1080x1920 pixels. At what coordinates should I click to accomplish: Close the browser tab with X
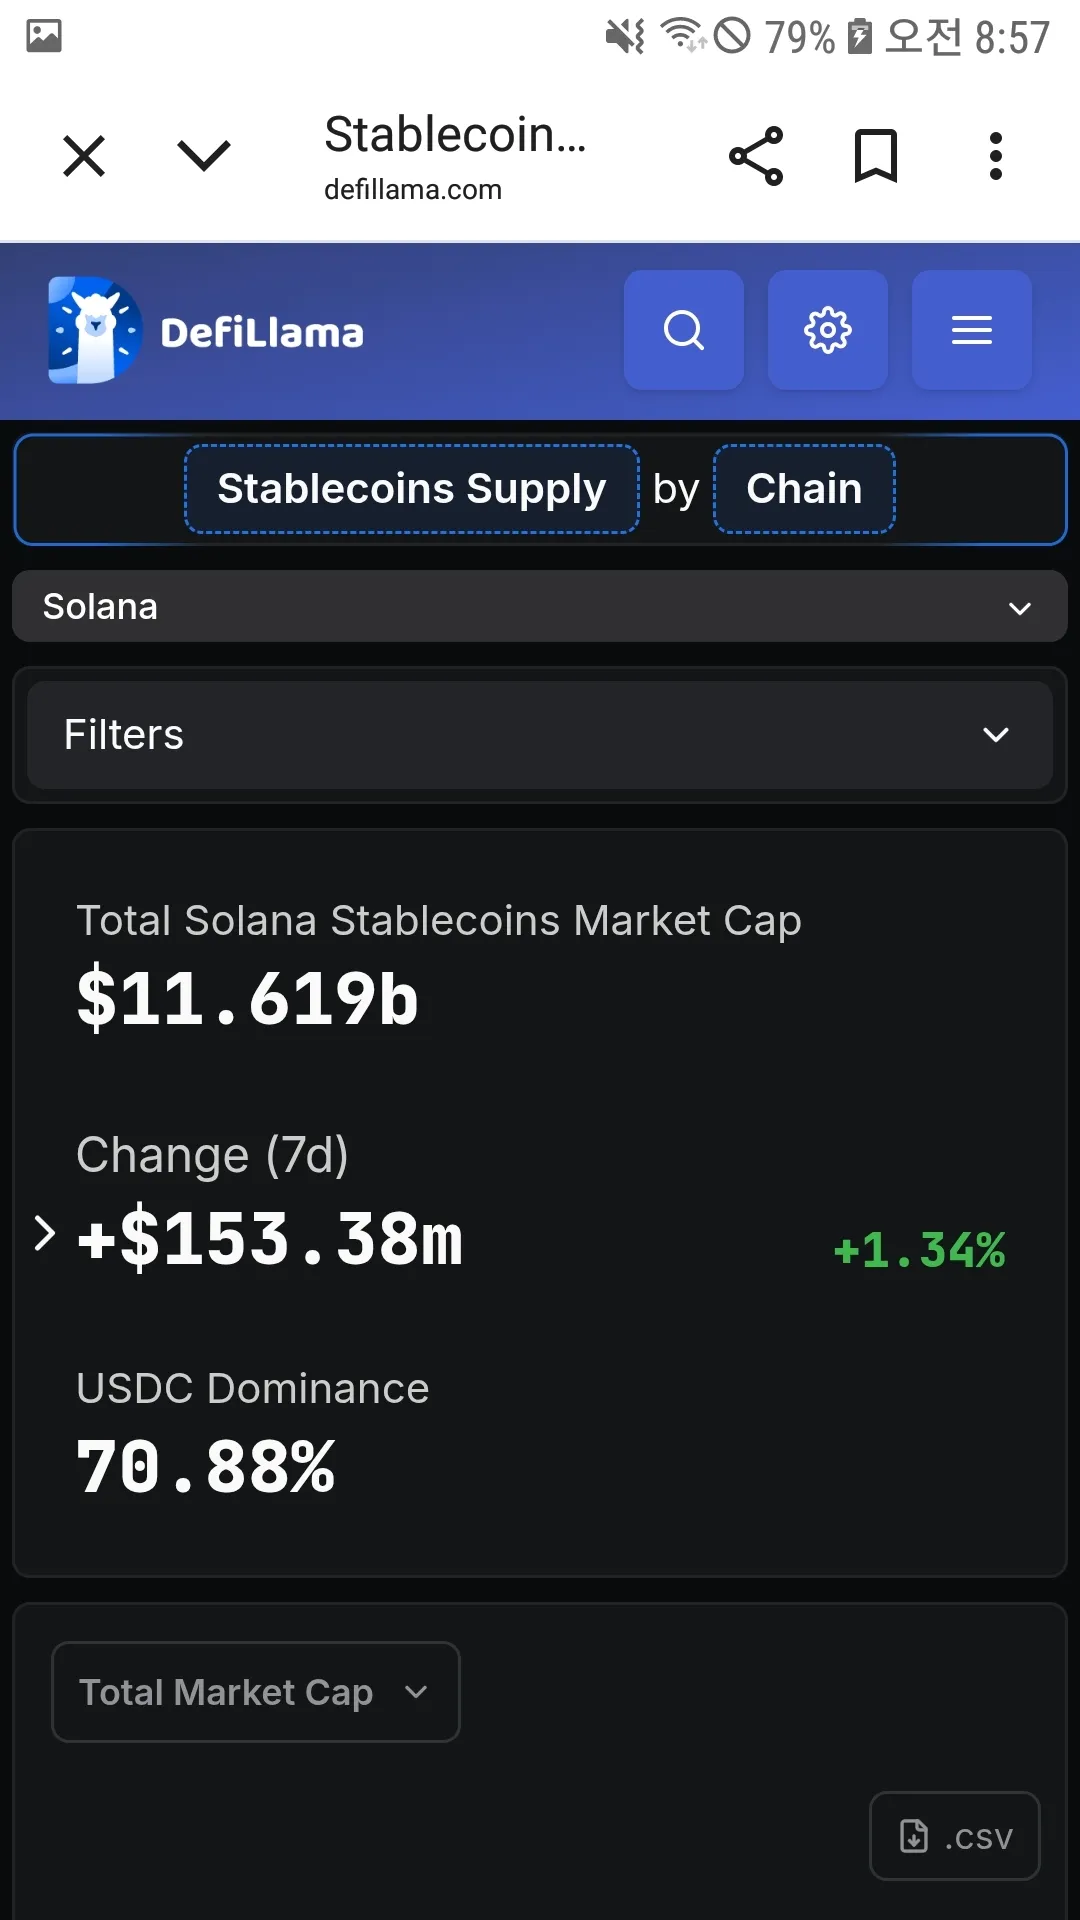pyautogui.click(x=84, y=156)
